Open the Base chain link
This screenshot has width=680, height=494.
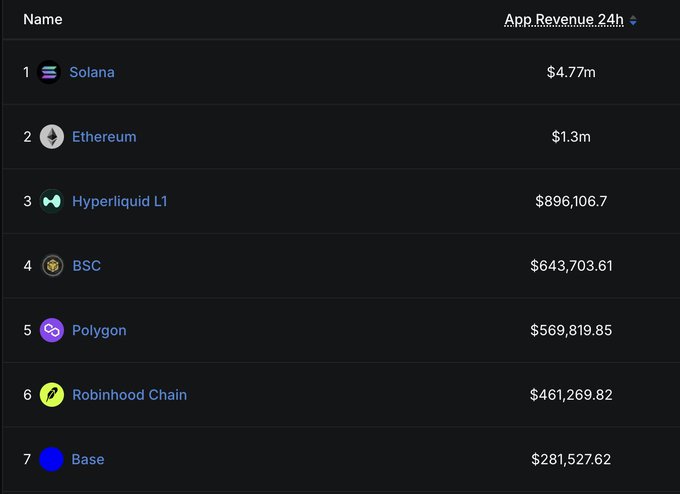pos(88,459)
